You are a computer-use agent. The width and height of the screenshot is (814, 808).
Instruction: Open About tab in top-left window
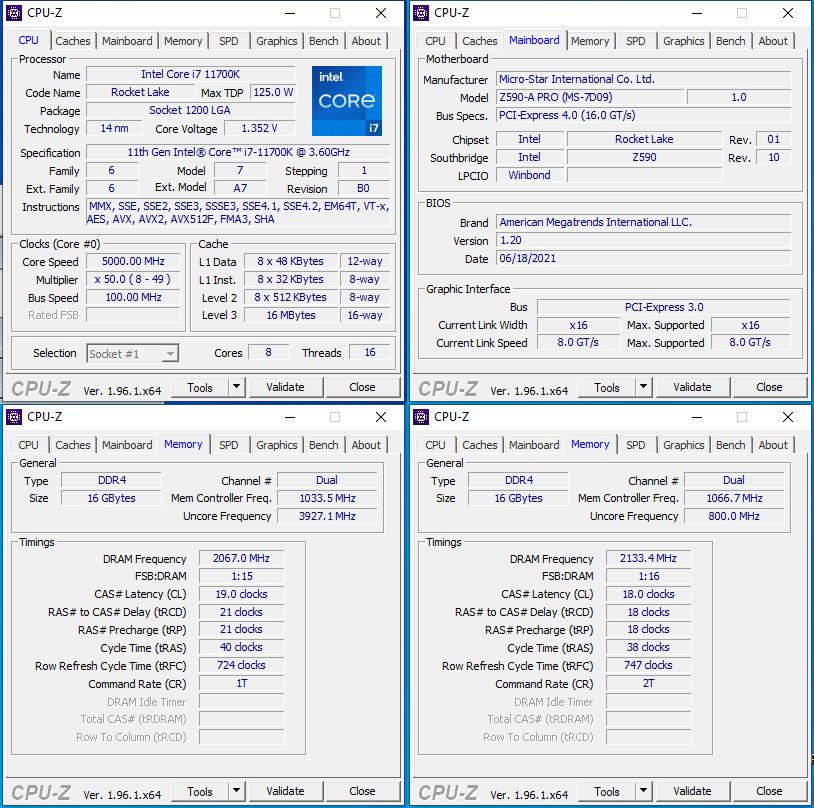[x=366, y=41]
